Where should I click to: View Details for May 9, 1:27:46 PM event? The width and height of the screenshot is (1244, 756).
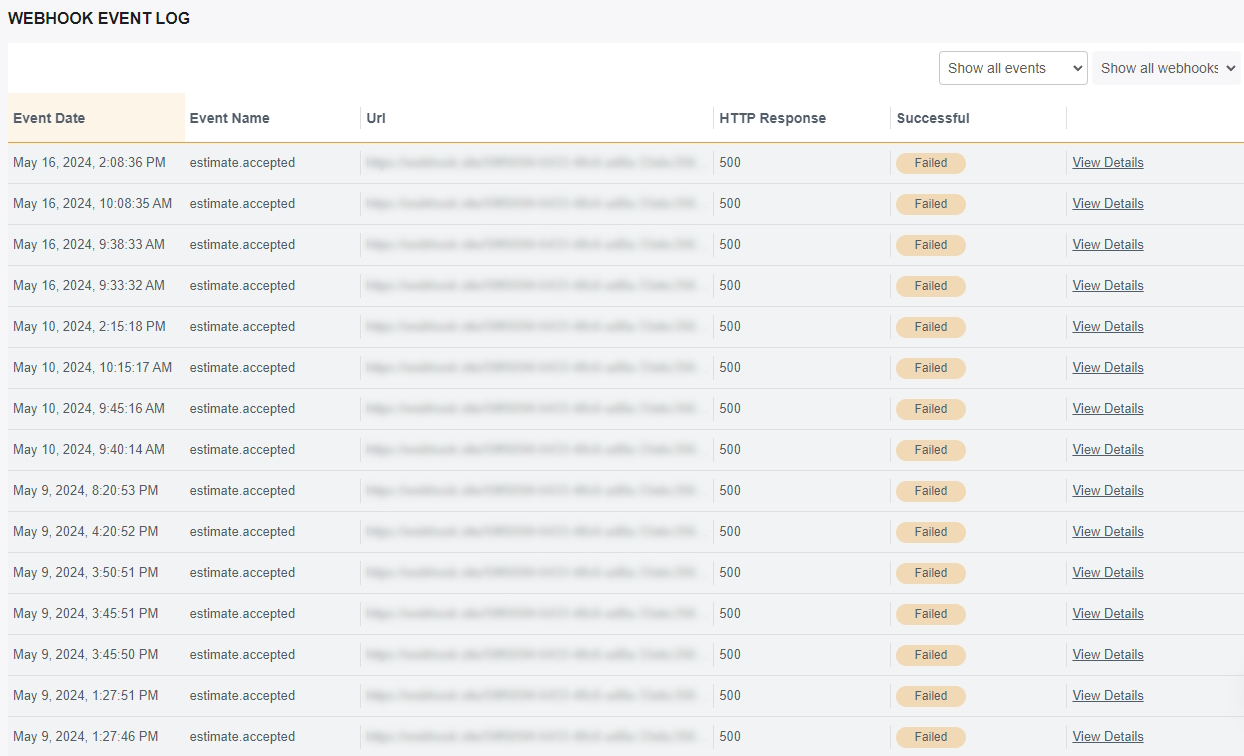tap(1107, 737)
